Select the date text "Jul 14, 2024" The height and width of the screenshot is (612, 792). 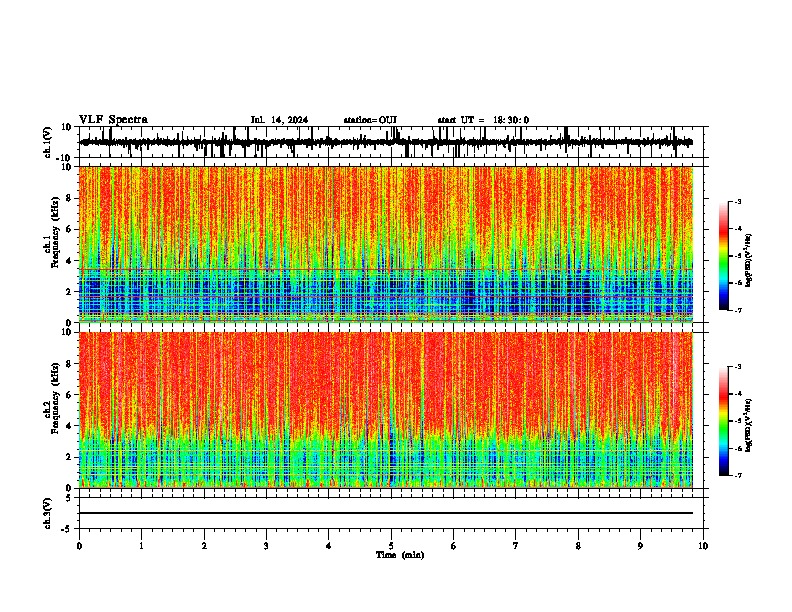[x=279, y=120]
